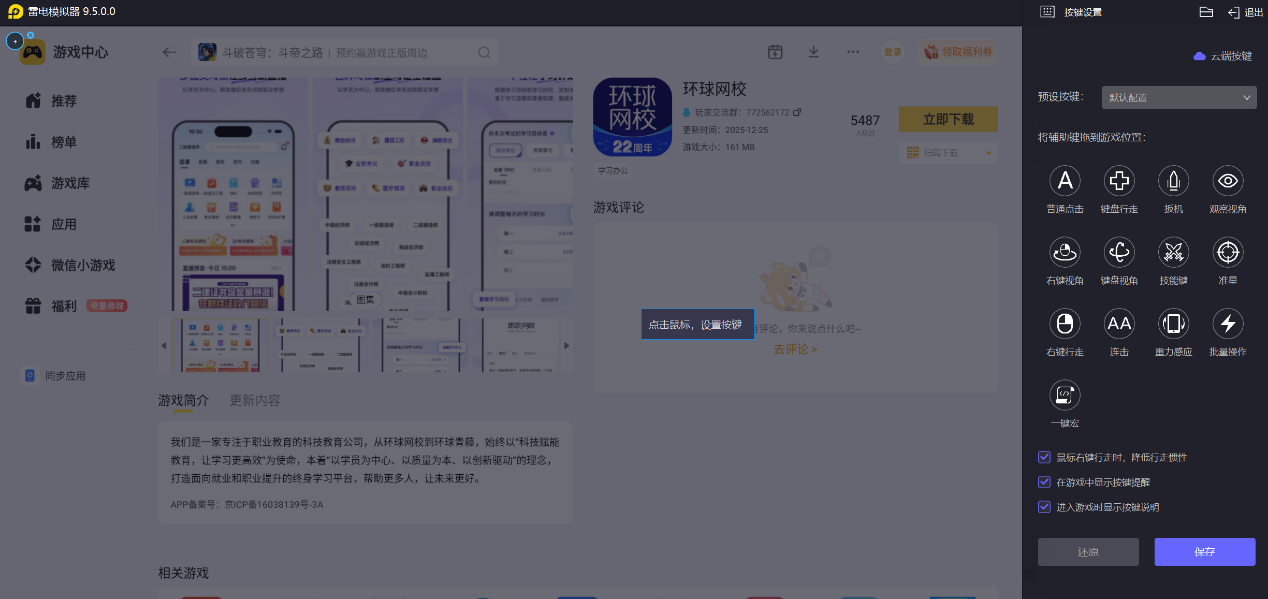Open the calendar reservation icon in the toolbar
The image size is (1268, 599).
coord(775,52)
